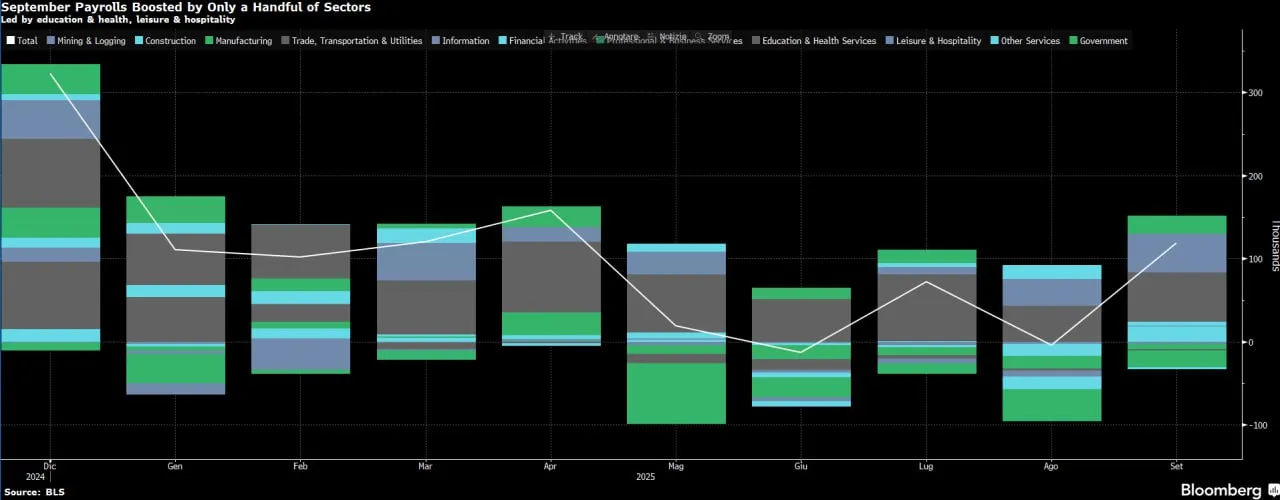Click the 'Gen' x-axis label
The height and width of the screenshot is (500, 1280).
point(175,466)
